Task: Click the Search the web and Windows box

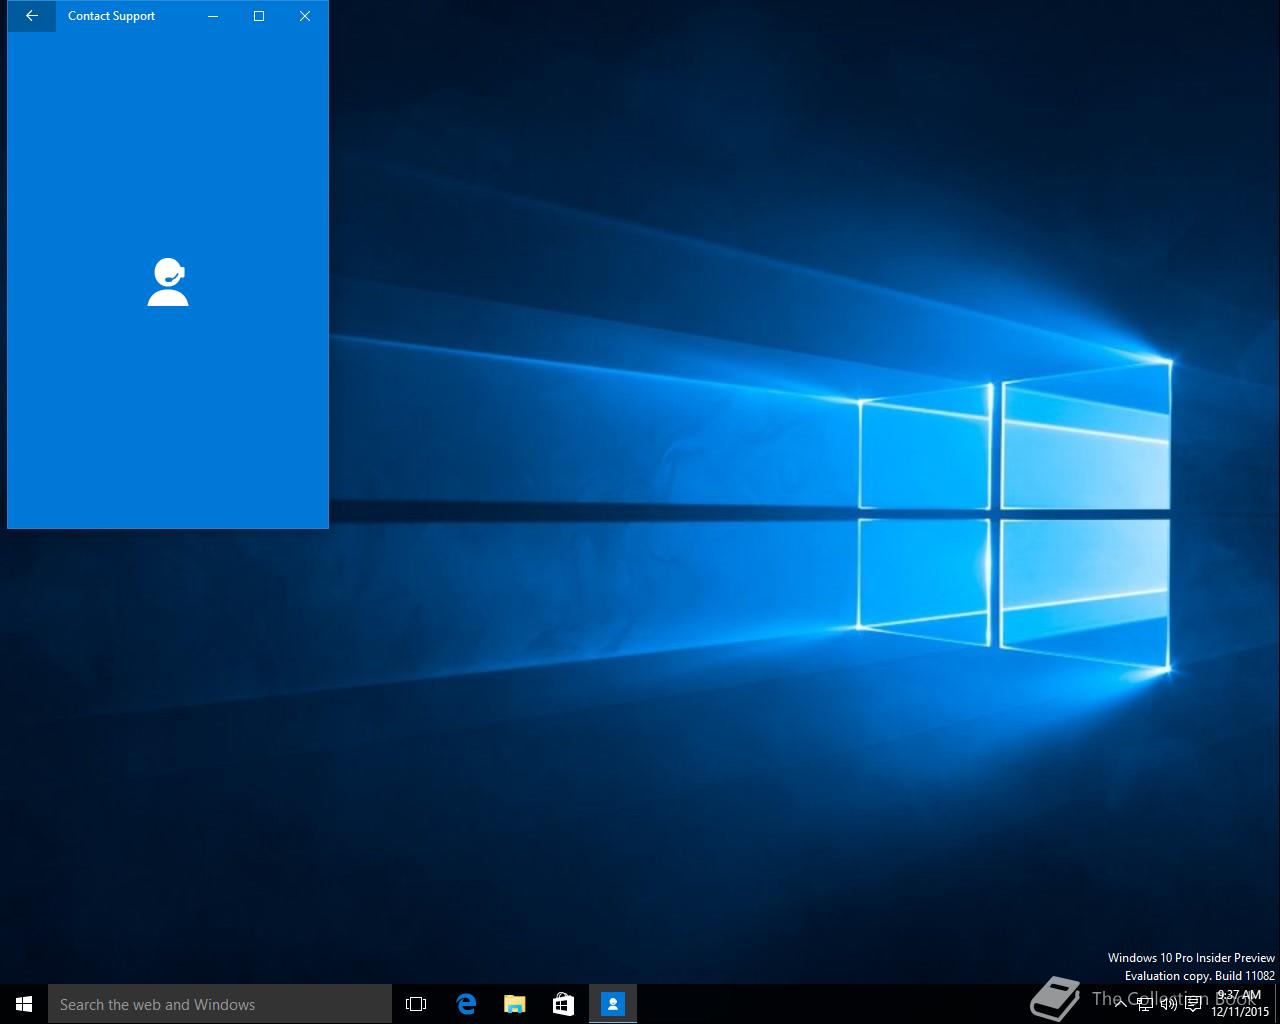Action: 220,1004
